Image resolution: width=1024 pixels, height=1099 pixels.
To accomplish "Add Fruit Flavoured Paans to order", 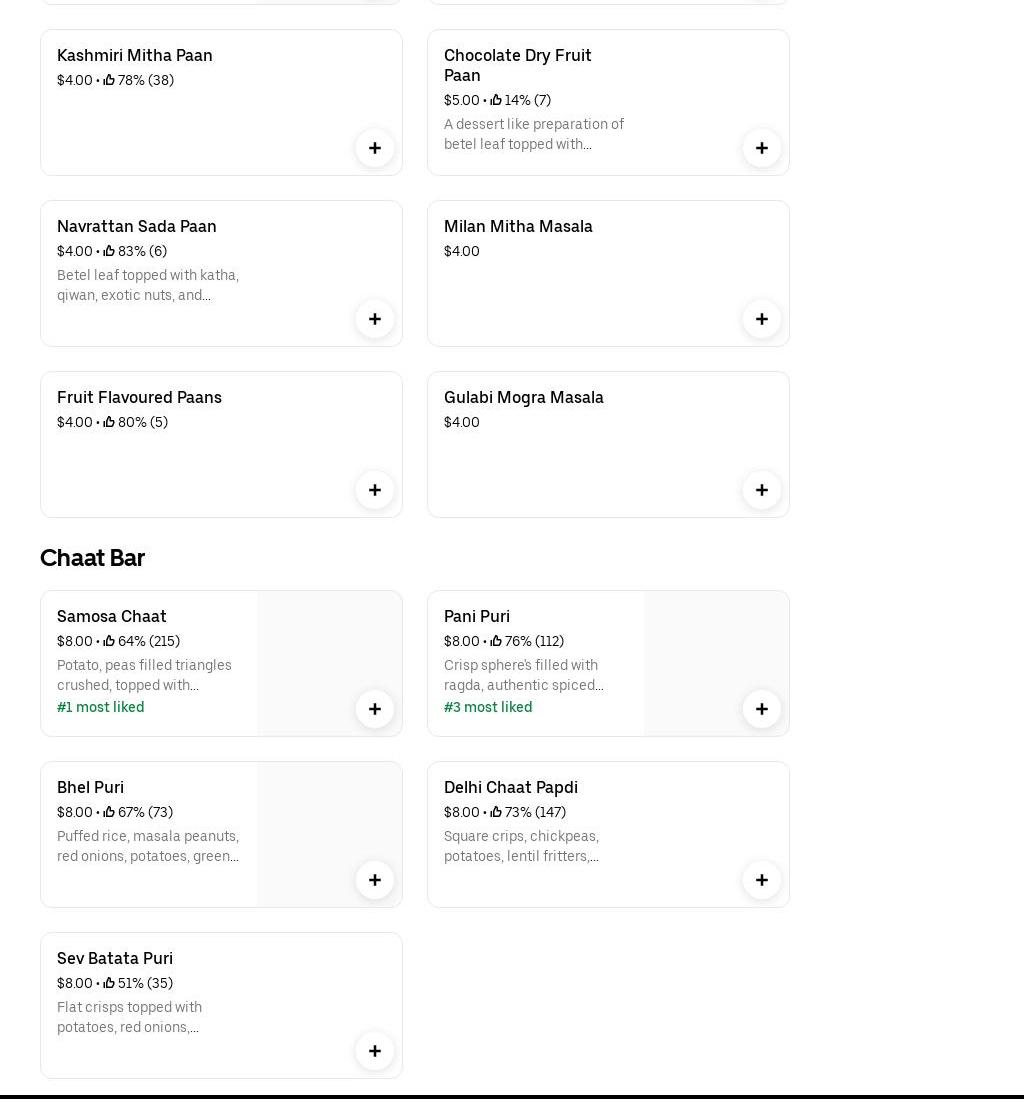I will 374,490.
